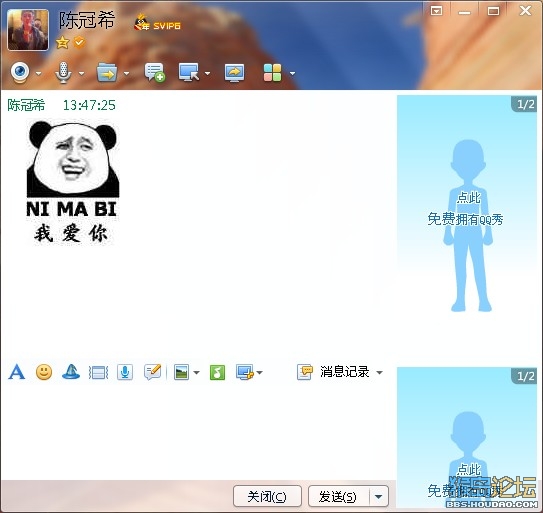543x513 pixels.
Task: Expand screen capture options arrow
Action: 260,373
